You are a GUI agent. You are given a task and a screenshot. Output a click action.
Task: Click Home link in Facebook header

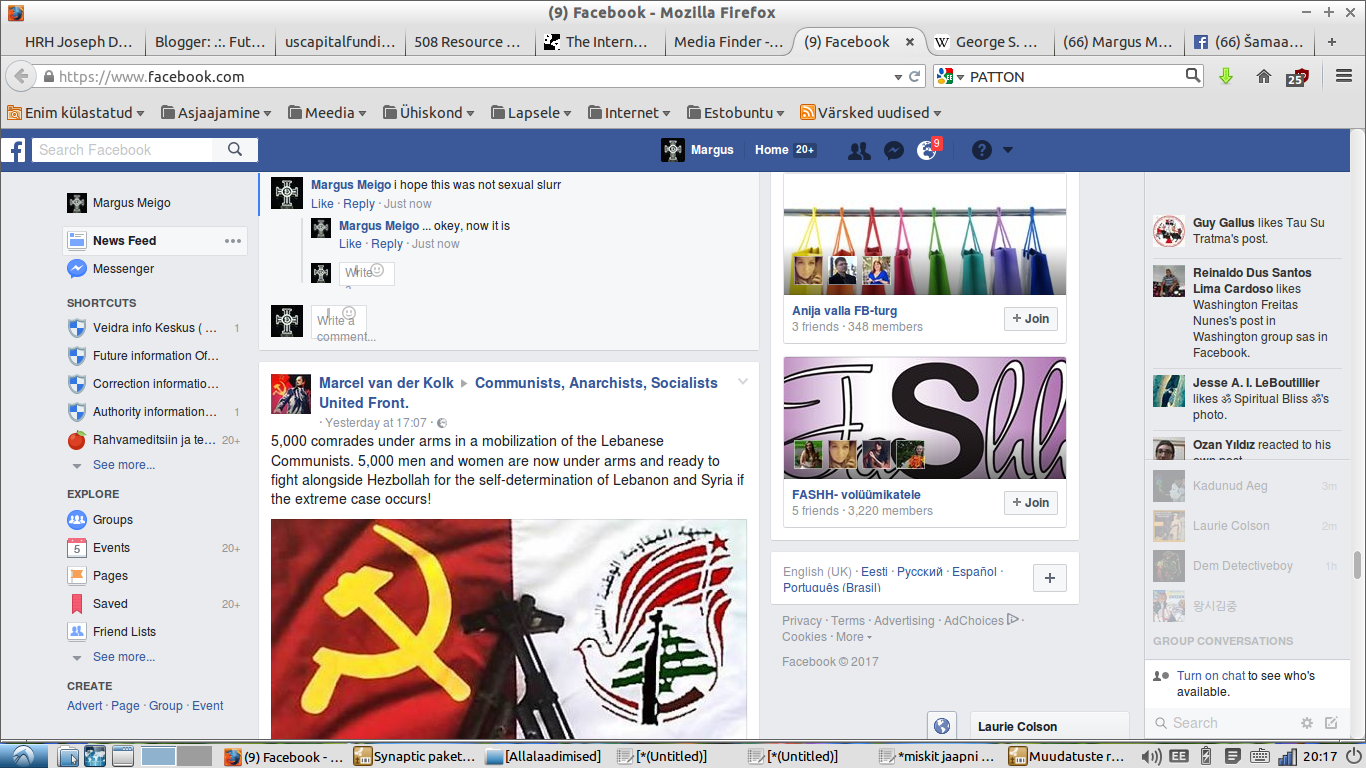(x=771, y=150)
